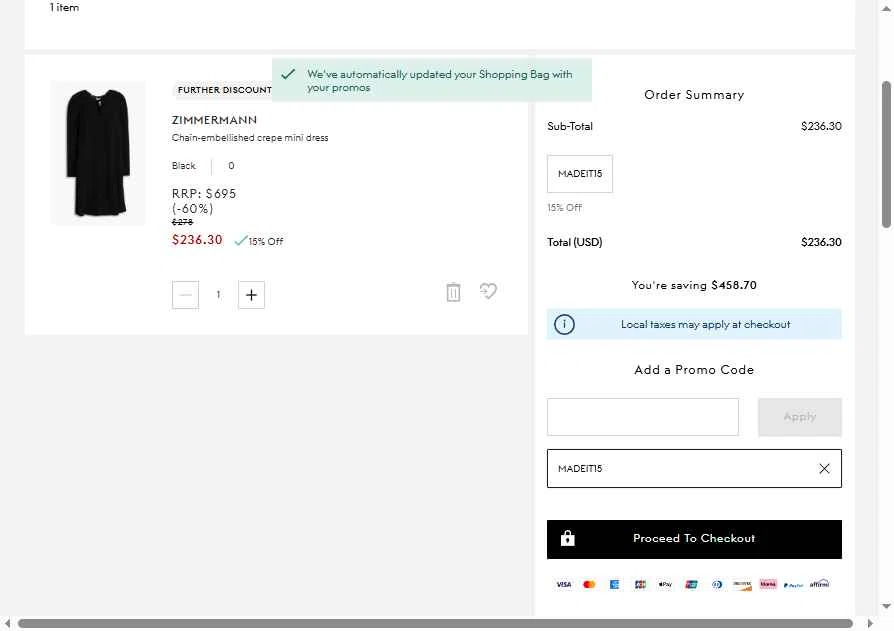The height and width of the screenshot is (631, 894).
Task: Add the dress to wishlist via heart icon
Action: tap(488, 291)
